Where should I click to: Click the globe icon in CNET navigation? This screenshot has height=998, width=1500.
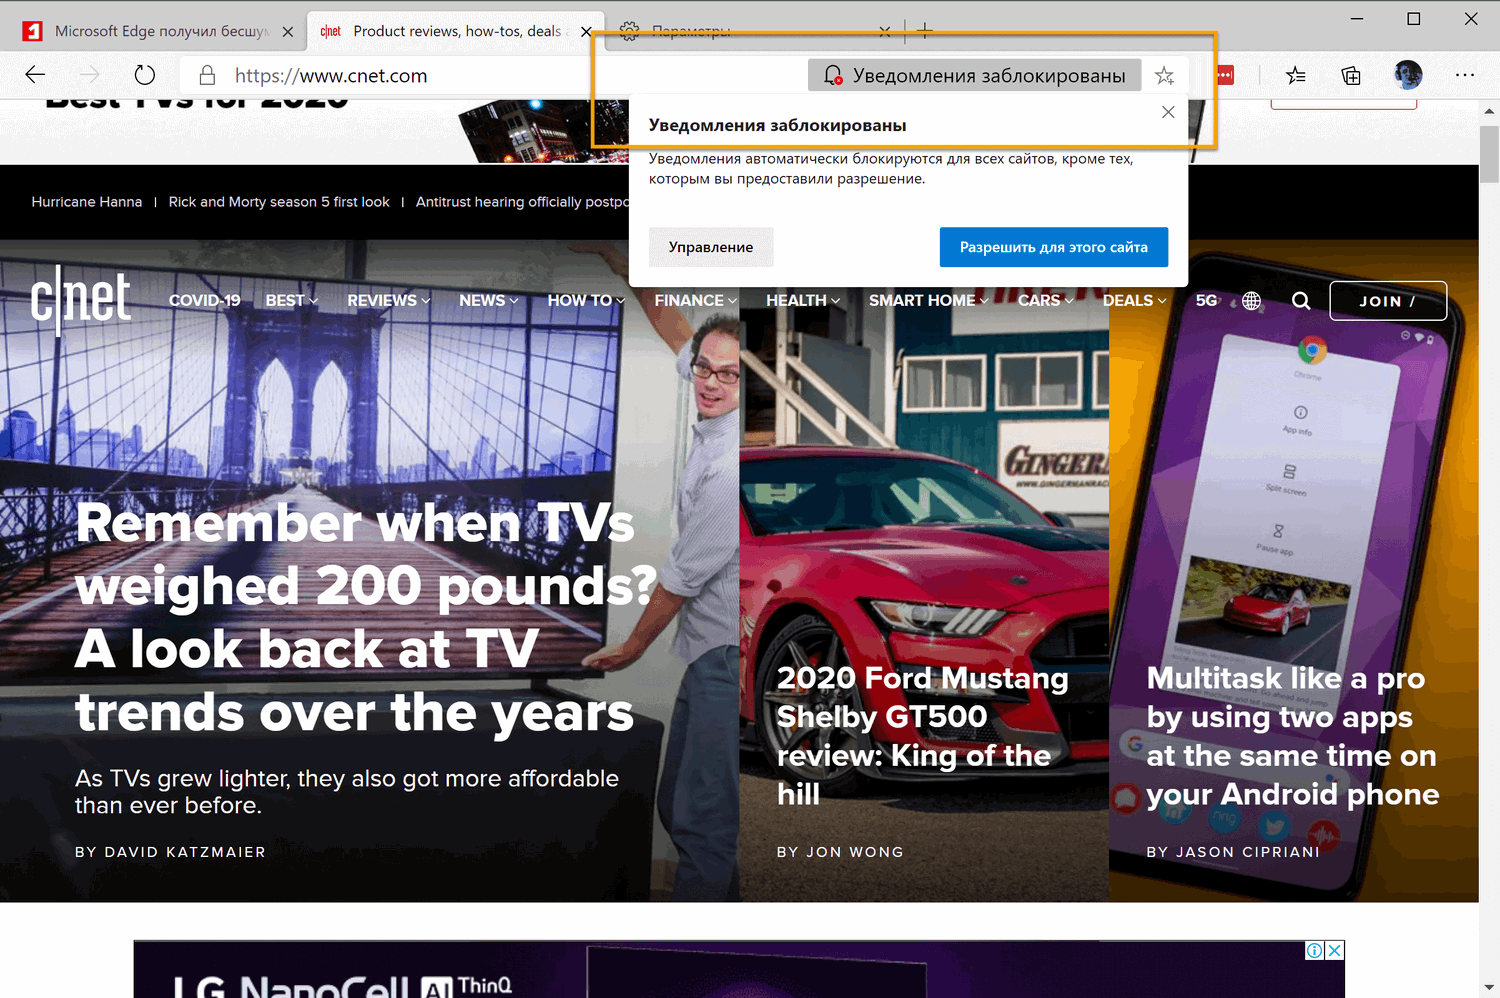[1251, 300]
